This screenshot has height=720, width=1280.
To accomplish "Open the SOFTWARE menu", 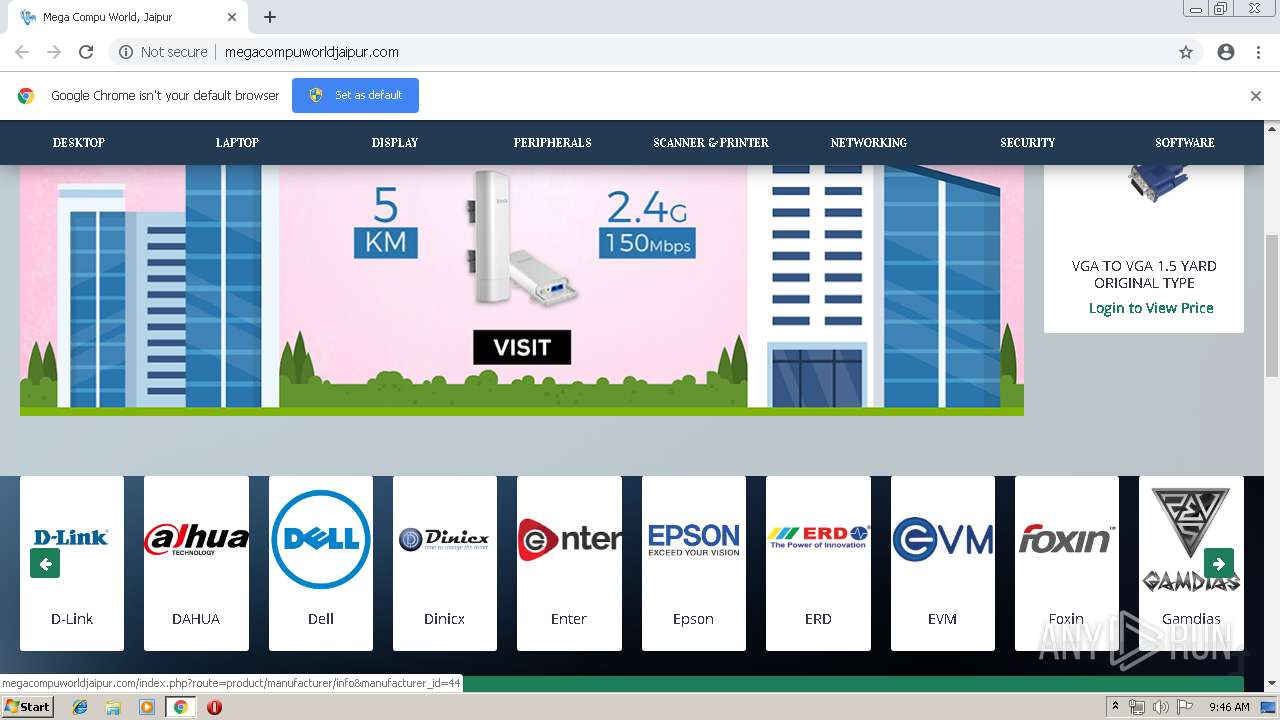I will click(x=1185, y=143).
